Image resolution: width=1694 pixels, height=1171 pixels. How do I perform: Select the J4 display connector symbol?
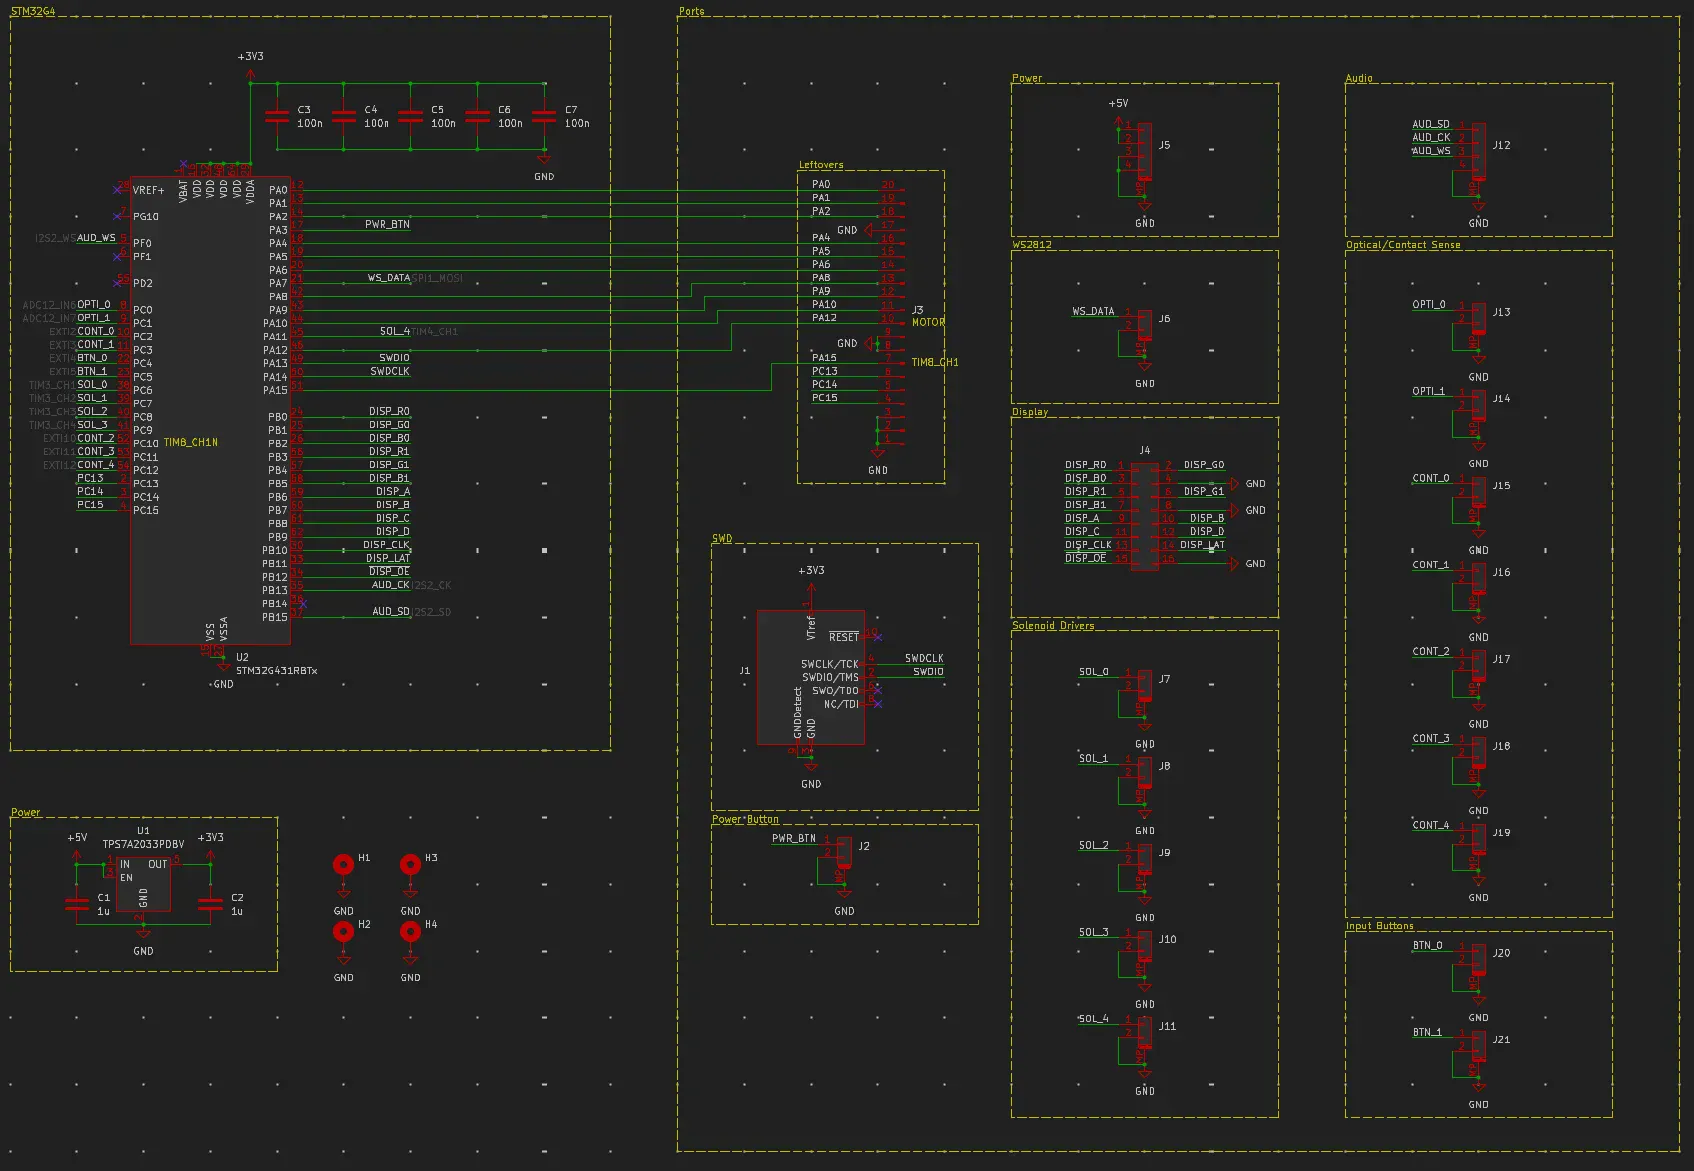[1144, 517]
